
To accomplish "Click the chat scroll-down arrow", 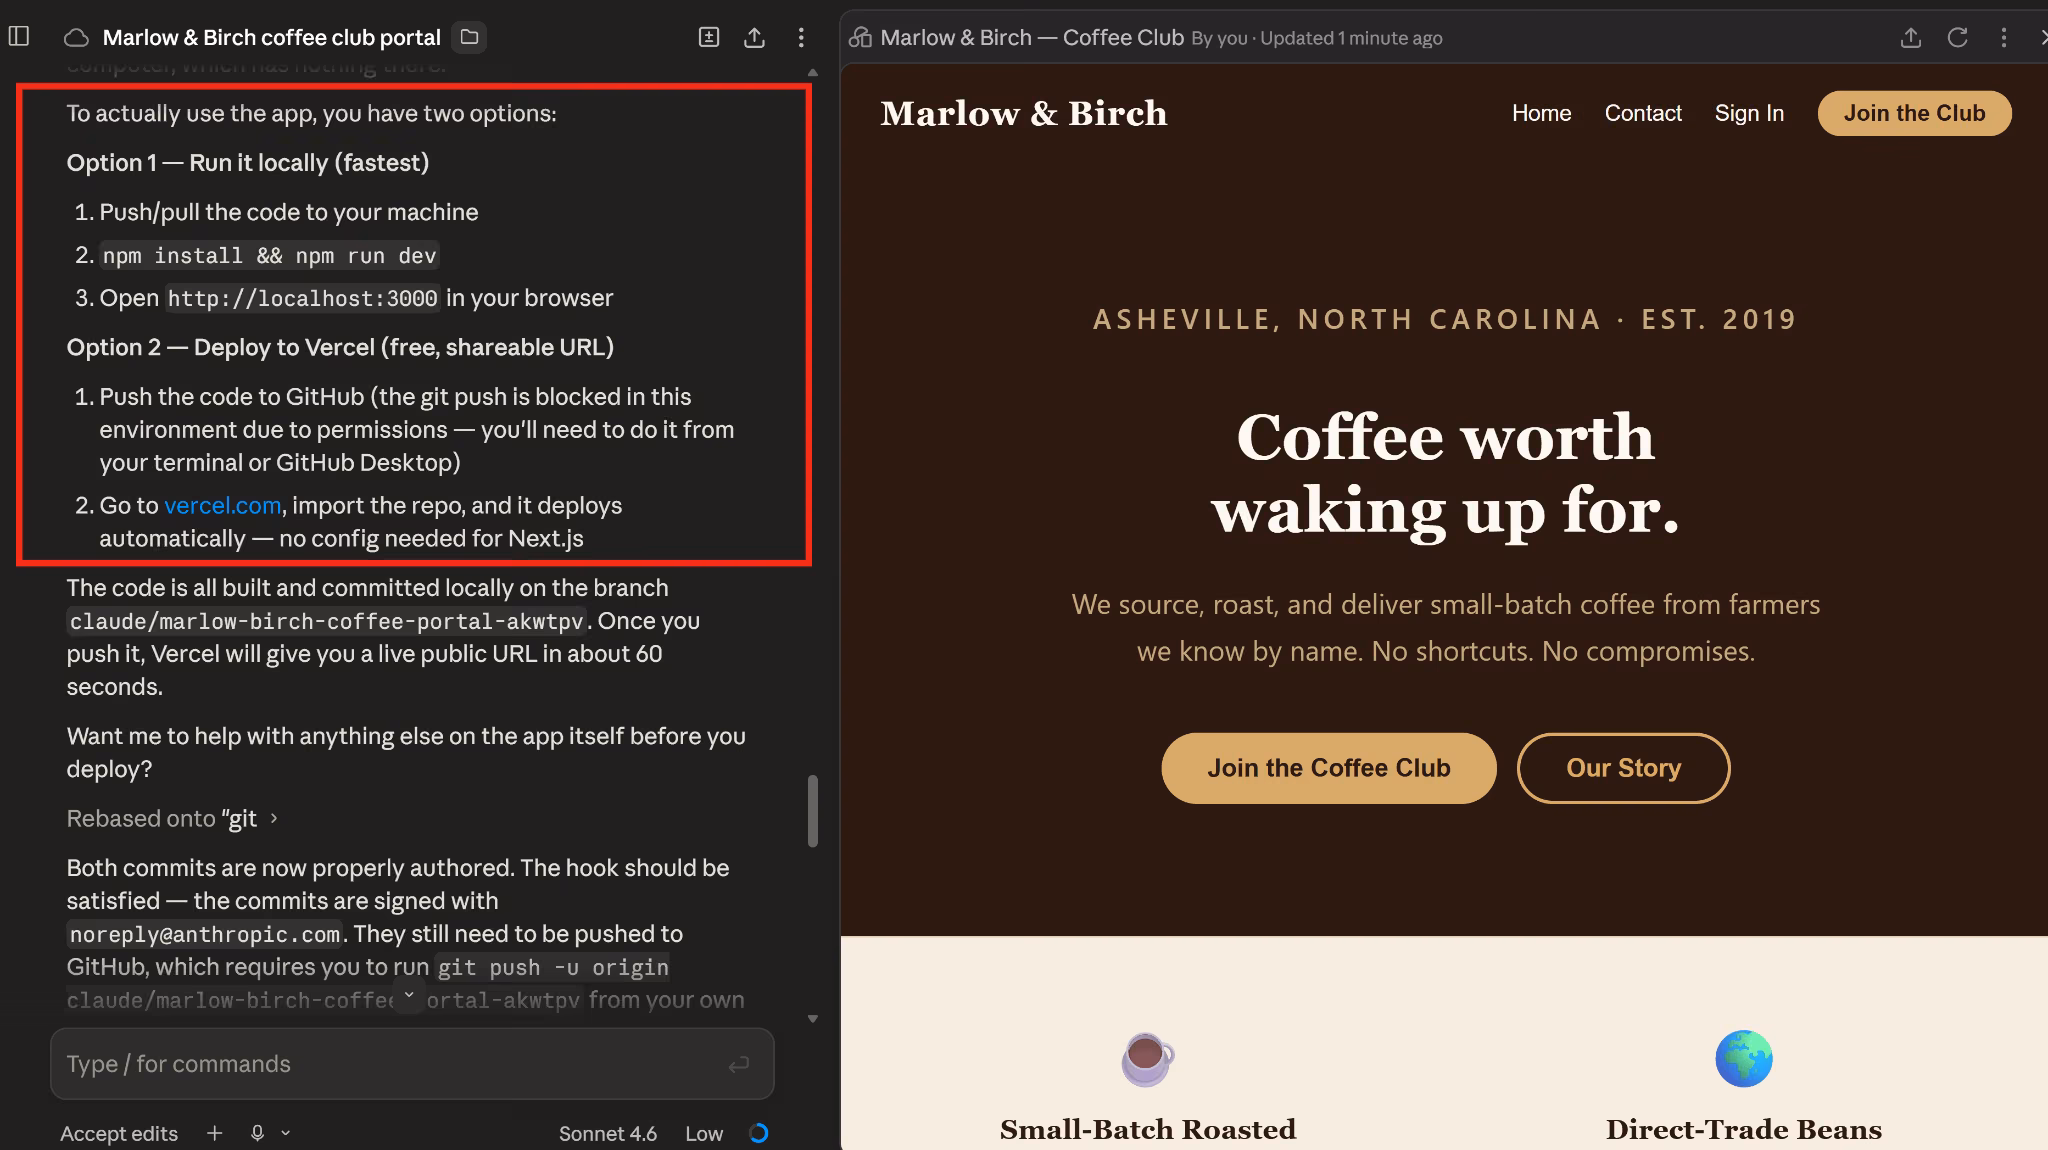I will (813, 1019).
